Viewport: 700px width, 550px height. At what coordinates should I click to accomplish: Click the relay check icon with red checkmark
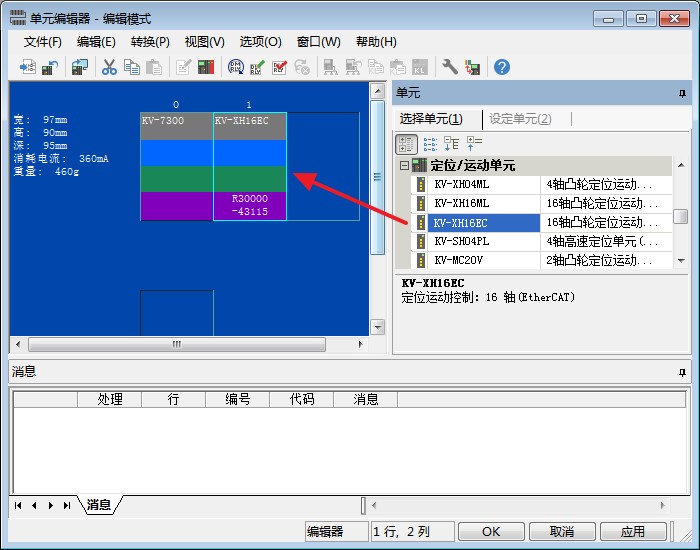tap(279, 67)
